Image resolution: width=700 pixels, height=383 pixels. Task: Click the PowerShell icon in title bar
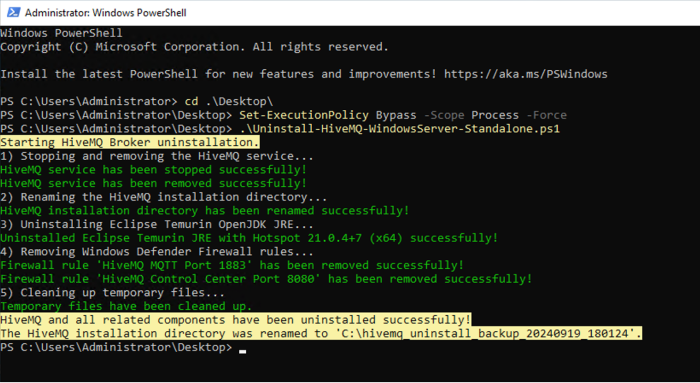tap(13, 12)
